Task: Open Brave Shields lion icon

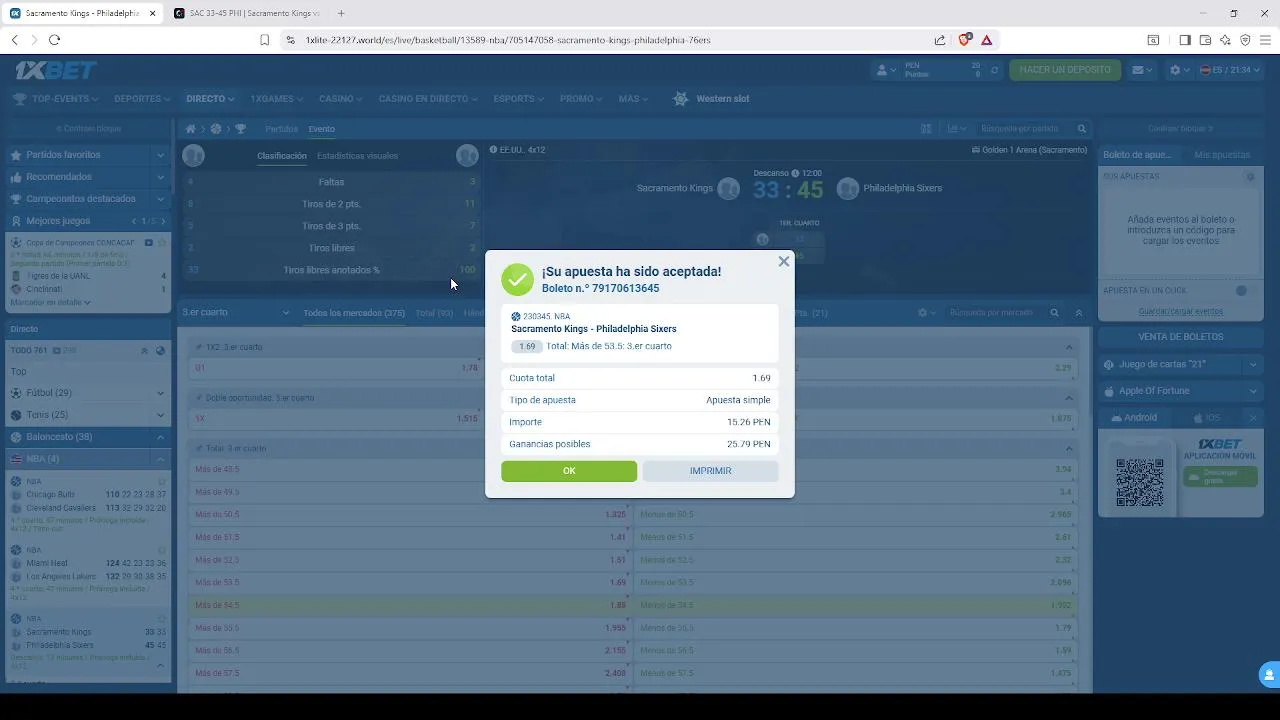Action: point(965,40)
